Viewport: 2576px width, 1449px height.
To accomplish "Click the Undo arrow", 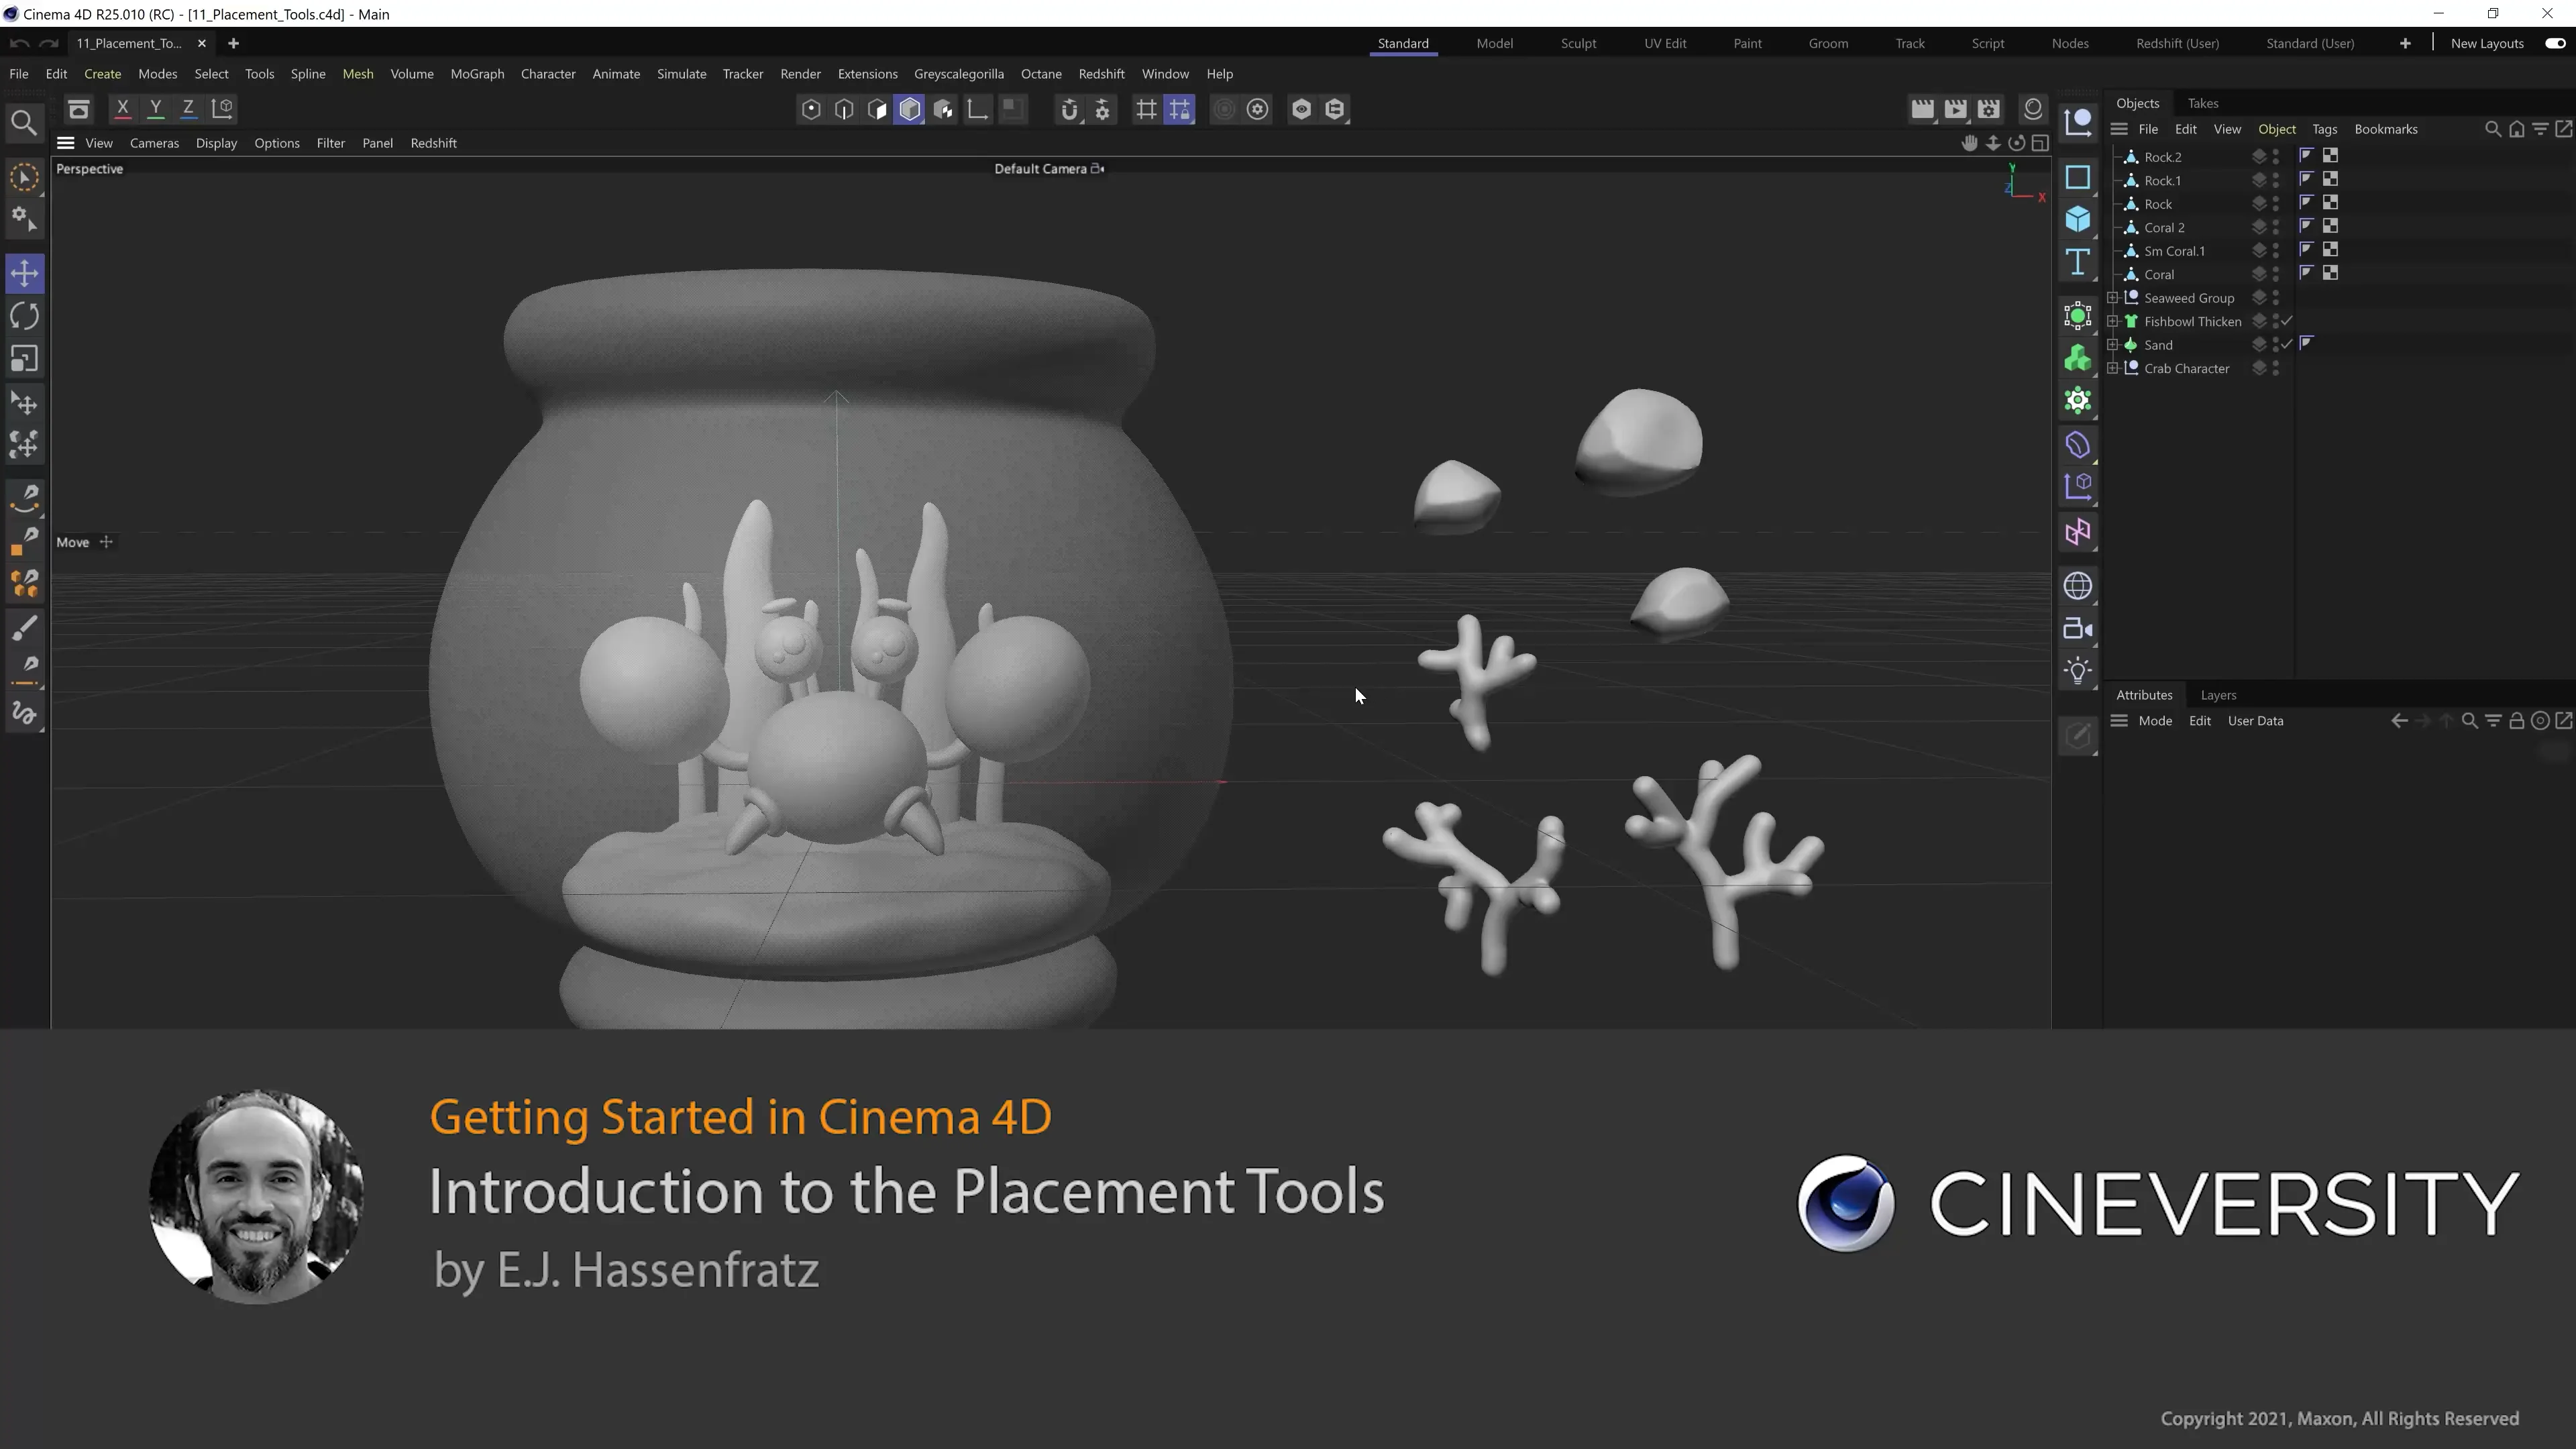I will [19, 43].
